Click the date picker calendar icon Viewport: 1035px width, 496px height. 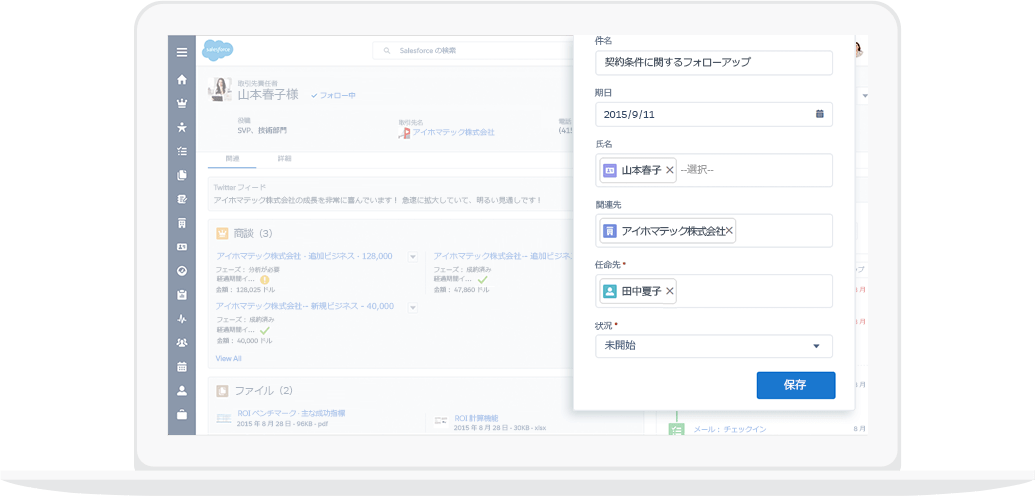[x=819, y=114]
